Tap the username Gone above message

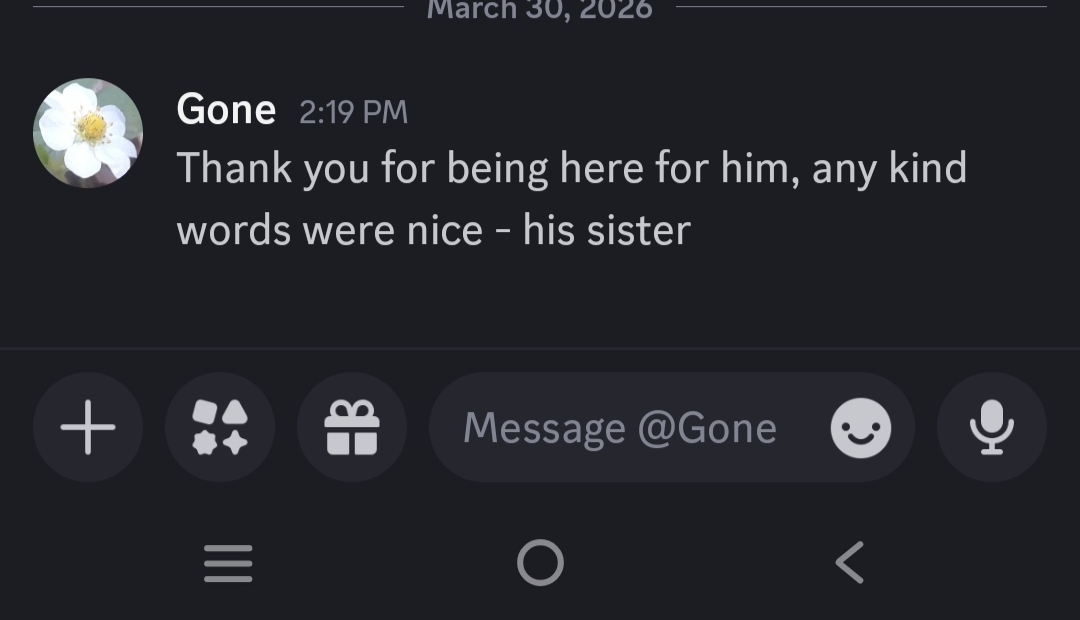(x=226, y=109)
